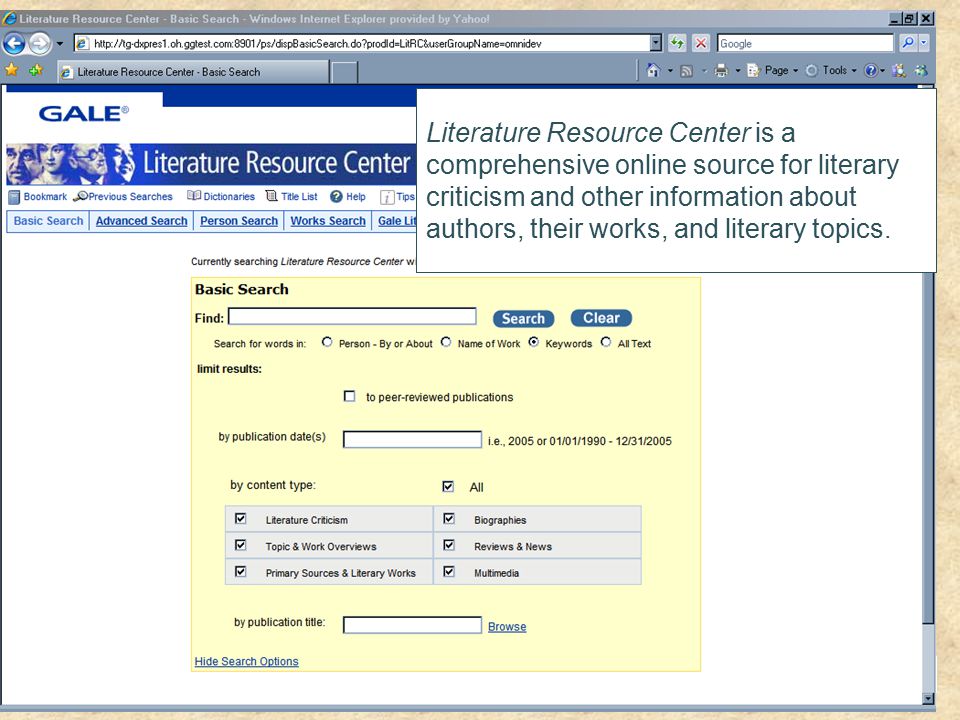The height and width of the screenshot is (720, 960).
Task: Open Dictionaries from the toolbar
Action: [221, 197]
